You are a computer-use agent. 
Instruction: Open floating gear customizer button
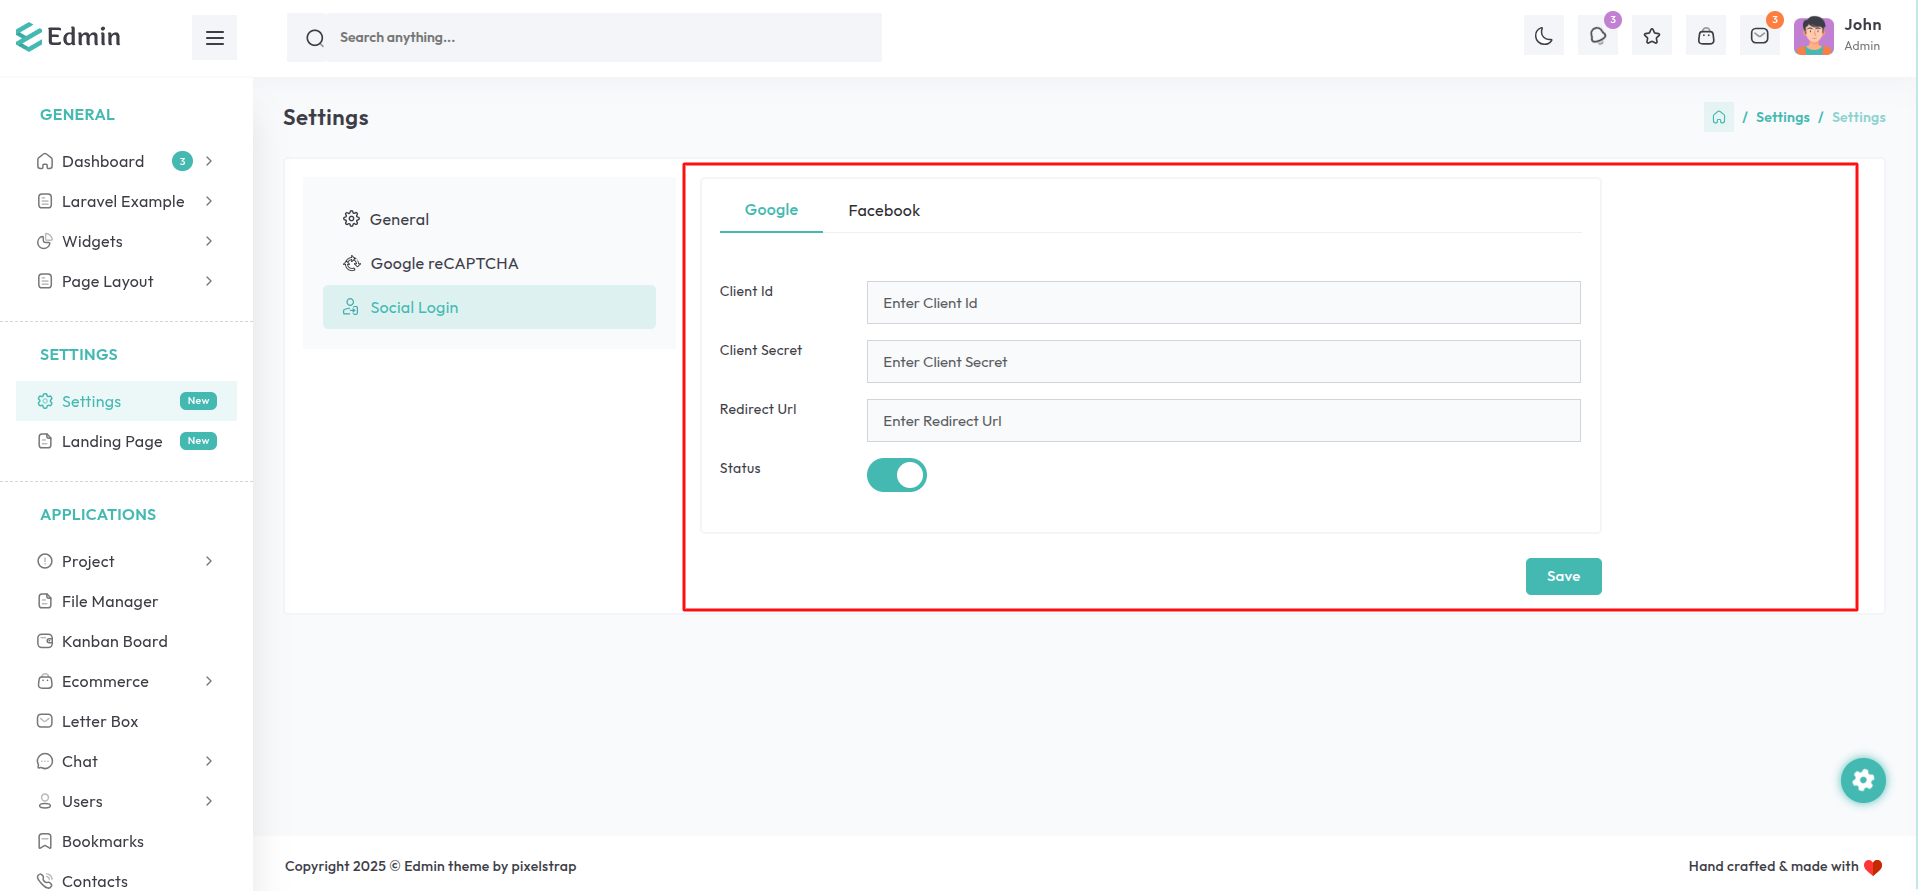tap(1862, 780)
